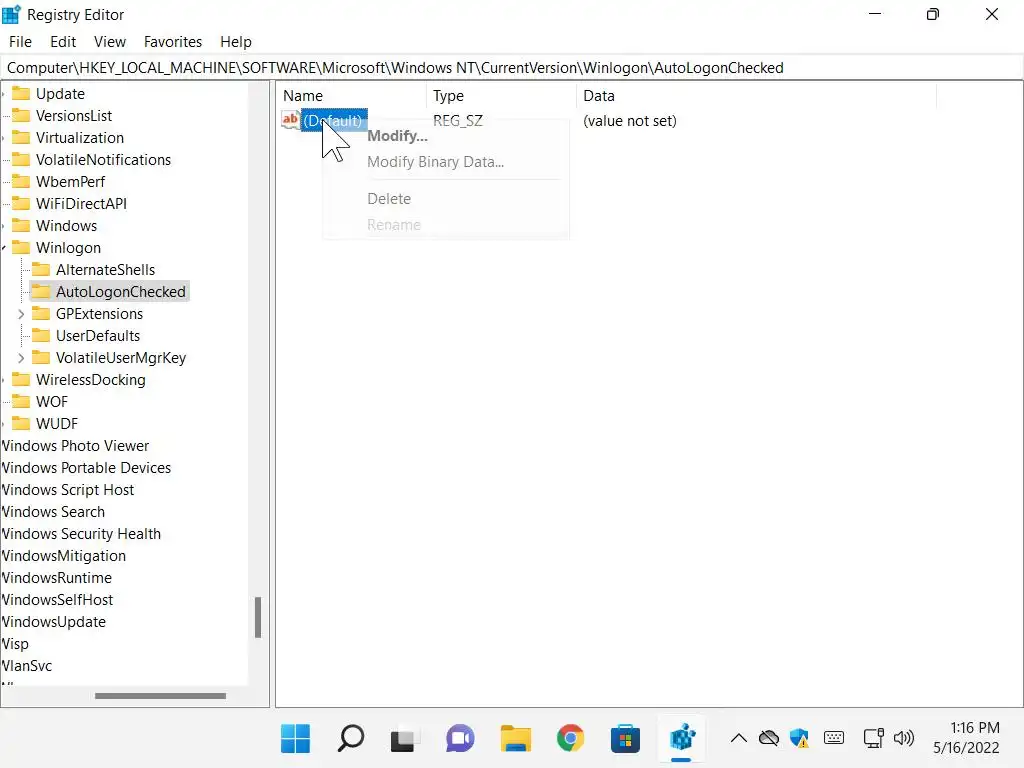This screenshot has height=768, width=1024.
Task: Expand the GPExtensions key chevron
Action: coord(21,314)
